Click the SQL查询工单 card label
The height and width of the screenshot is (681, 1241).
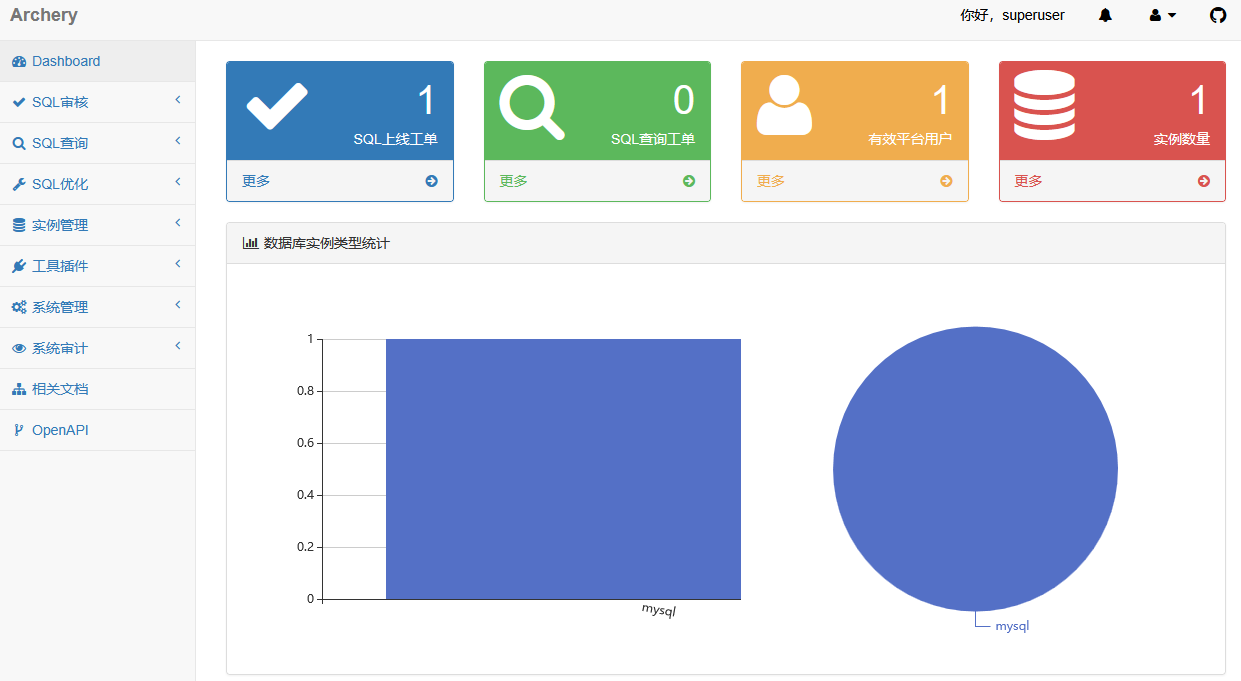tap(653, 139)
